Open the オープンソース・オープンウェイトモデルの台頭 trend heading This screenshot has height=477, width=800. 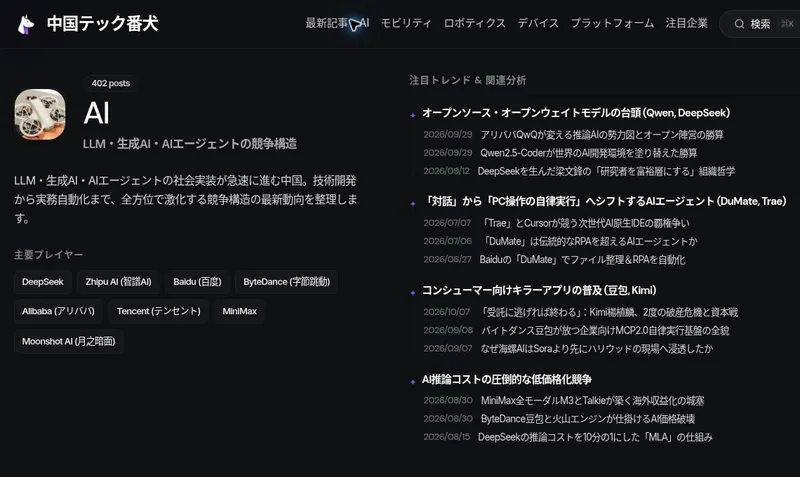click(576, 113)
